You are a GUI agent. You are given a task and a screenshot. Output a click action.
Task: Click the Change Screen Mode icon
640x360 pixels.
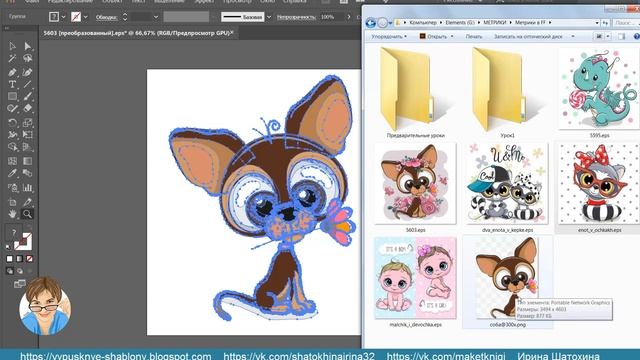(x=19, y=283)
